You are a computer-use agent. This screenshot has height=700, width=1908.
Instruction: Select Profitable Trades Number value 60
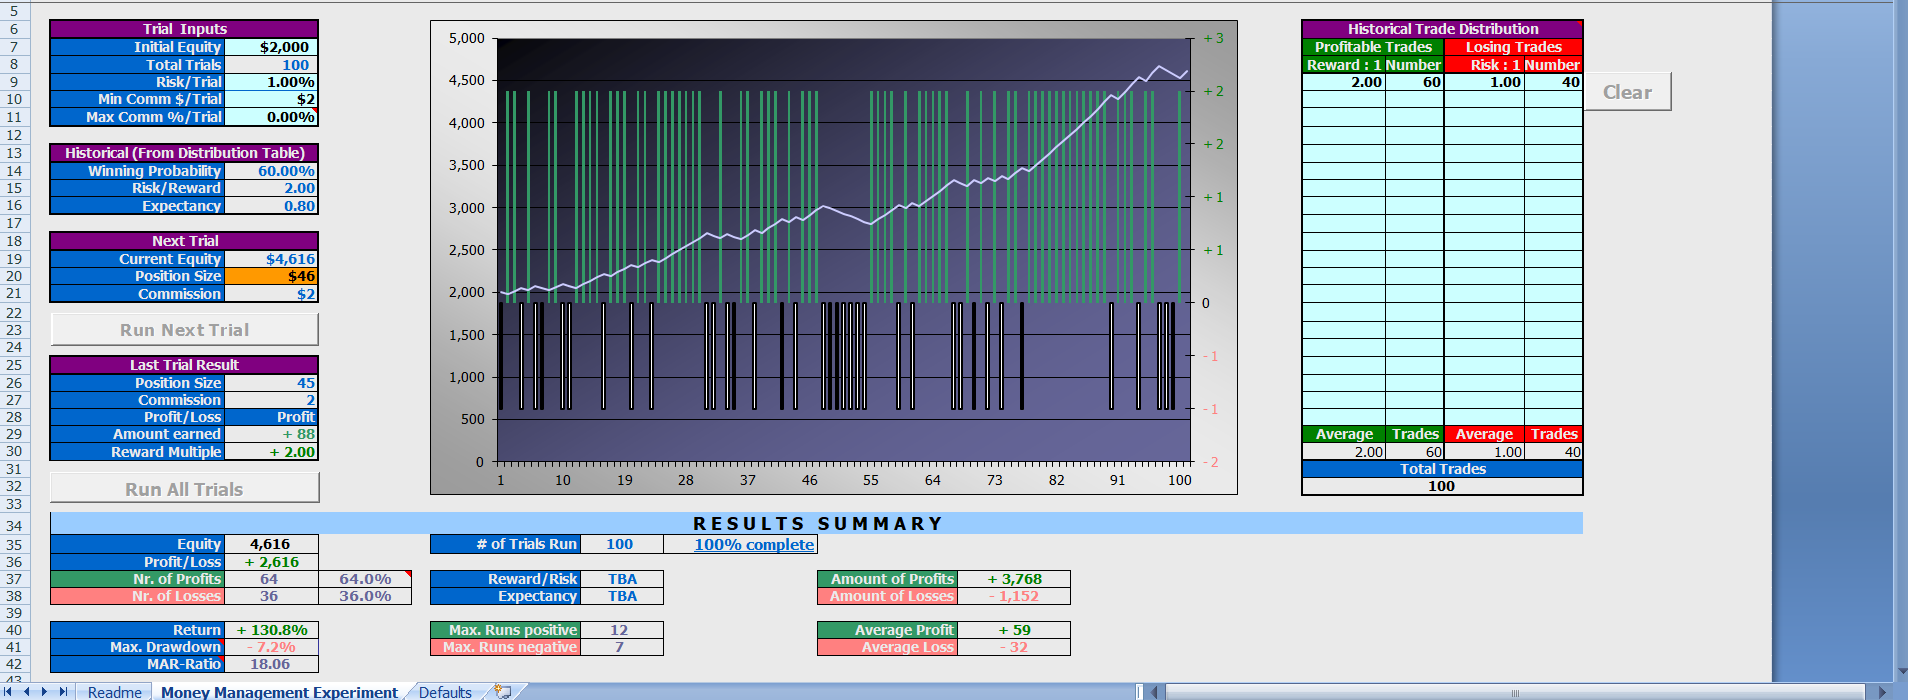[1414, 82]
